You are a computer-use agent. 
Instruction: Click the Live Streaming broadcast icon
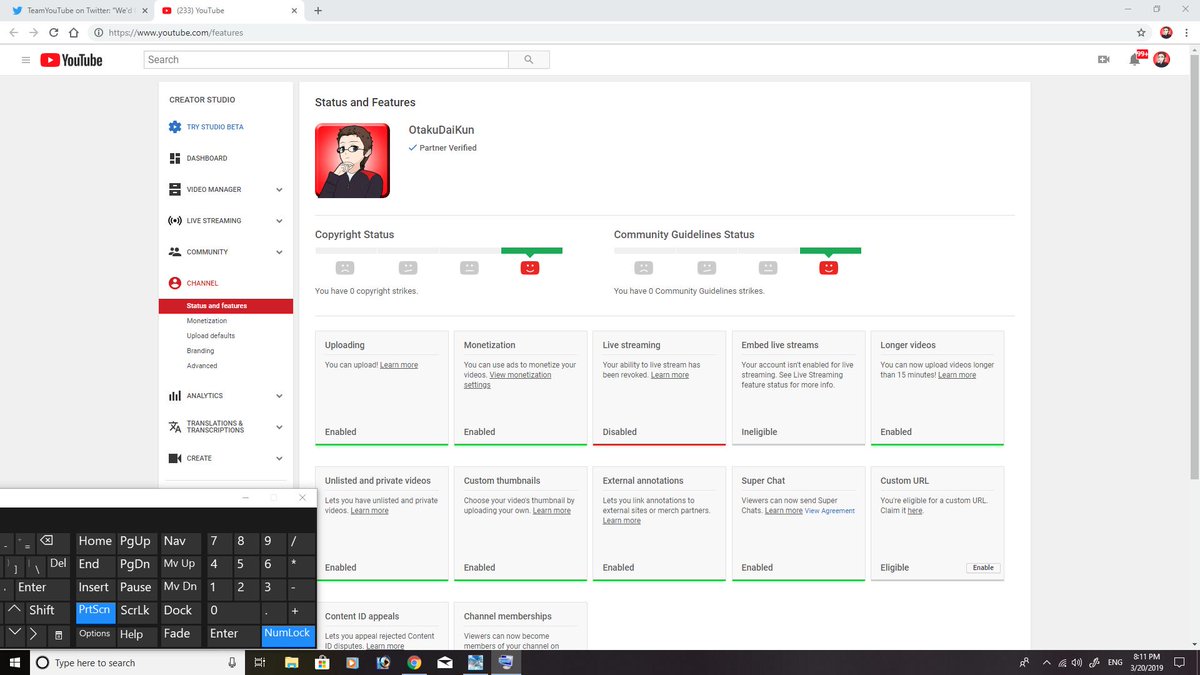coord(175,220)
